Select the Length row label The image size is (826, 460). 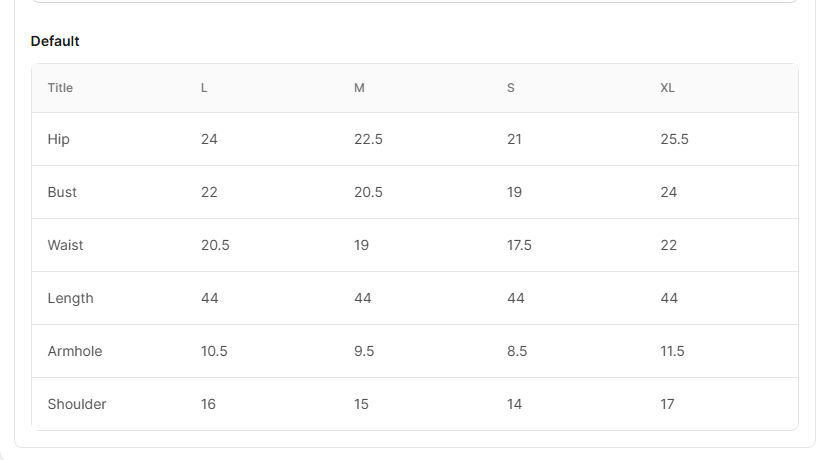click(x=70, y=298)
